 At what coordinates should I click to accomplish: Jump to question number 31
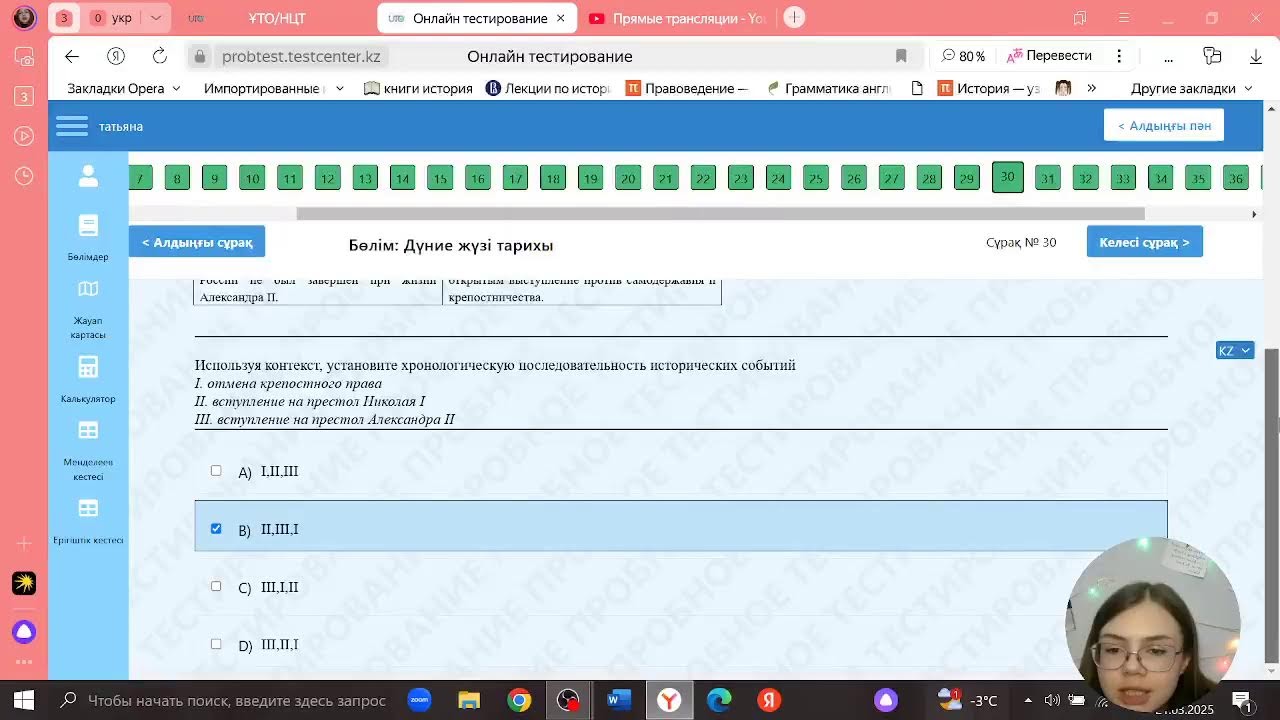click(1047, 178)
